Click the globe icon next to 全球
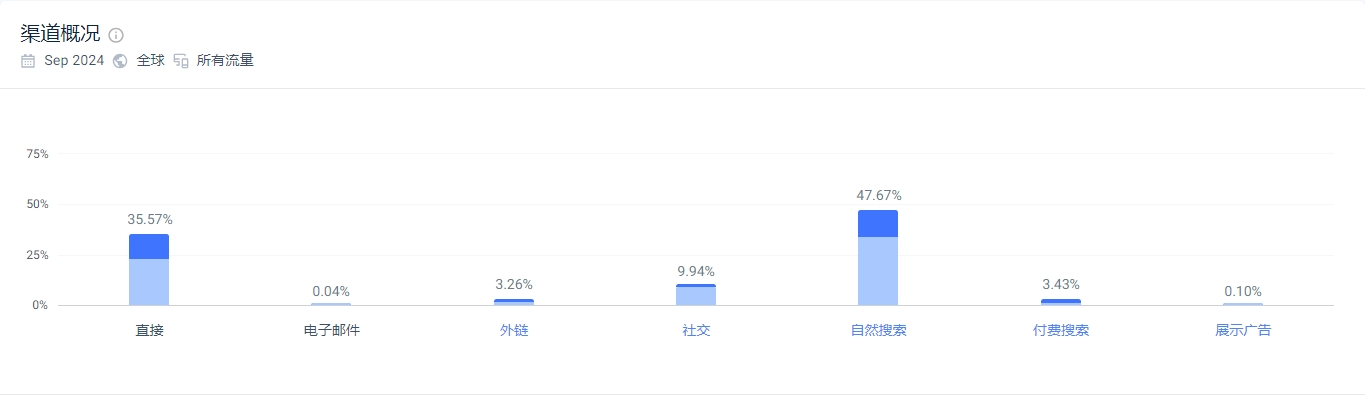The width and height of the screenshot is (1365, 395). (x=120, y=61)
